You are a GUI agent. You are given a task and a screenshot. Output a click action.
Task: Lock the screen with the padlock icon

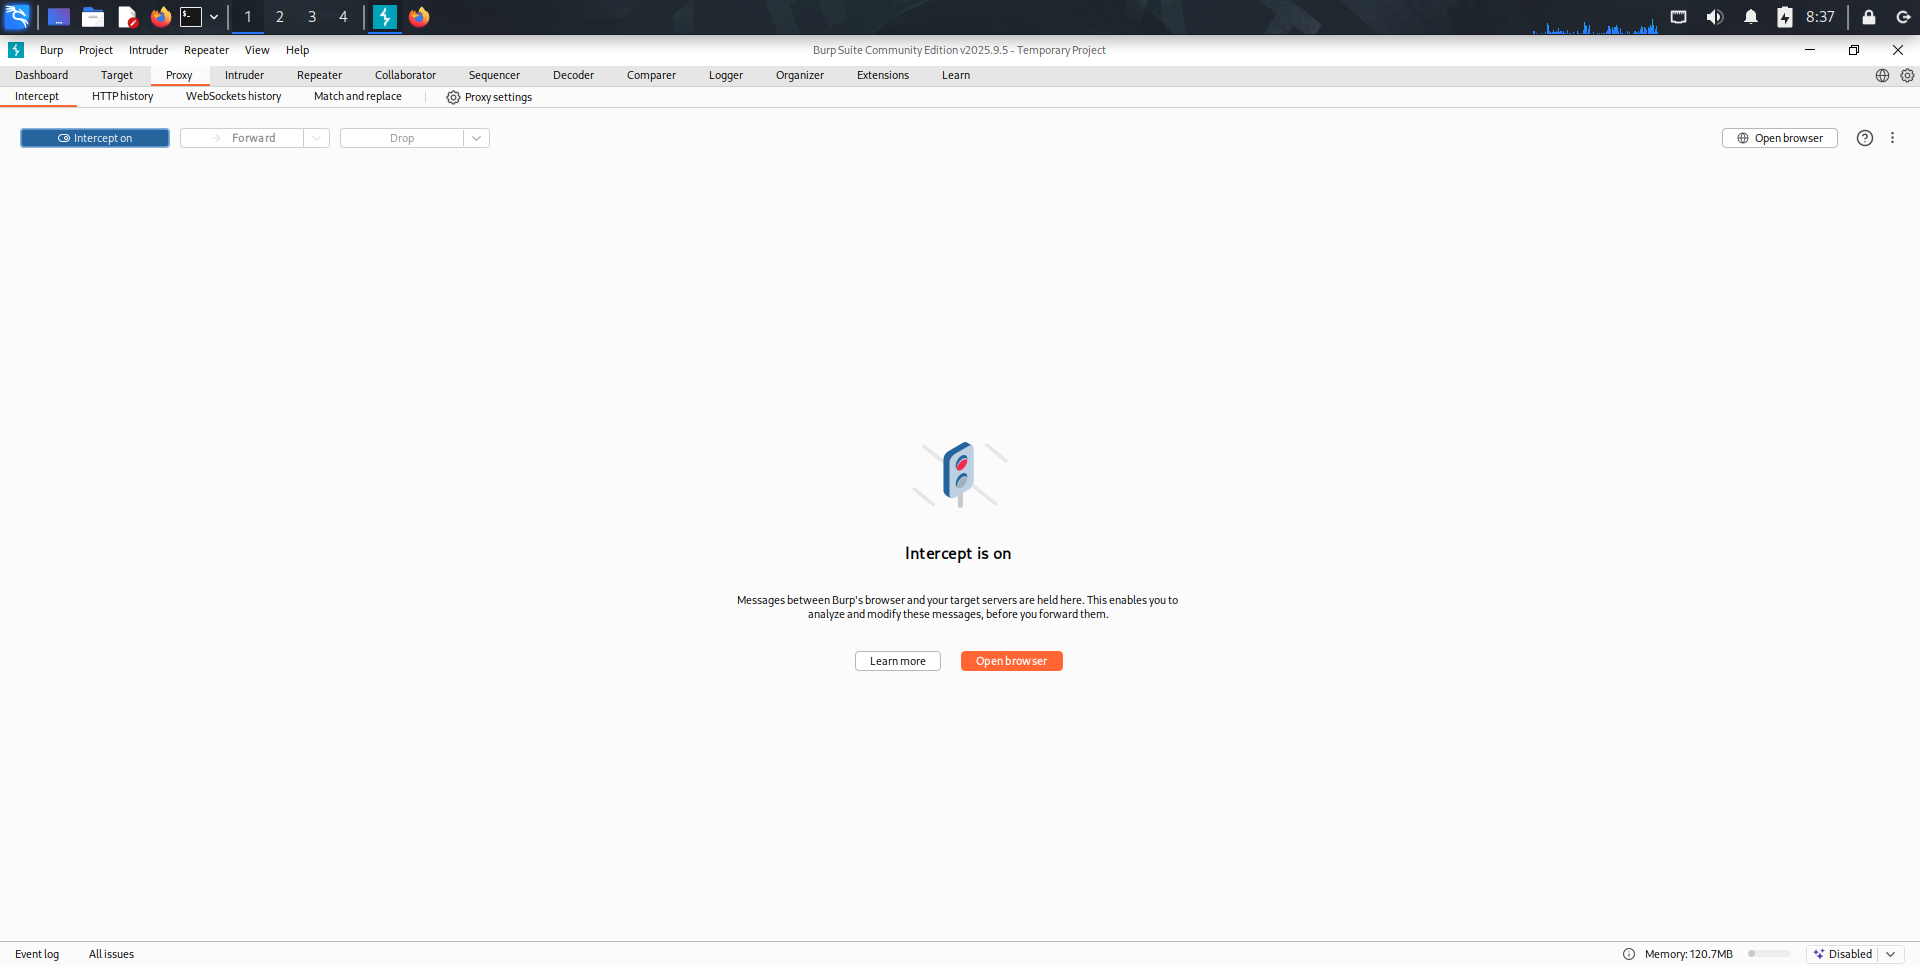pos(1869,17)
